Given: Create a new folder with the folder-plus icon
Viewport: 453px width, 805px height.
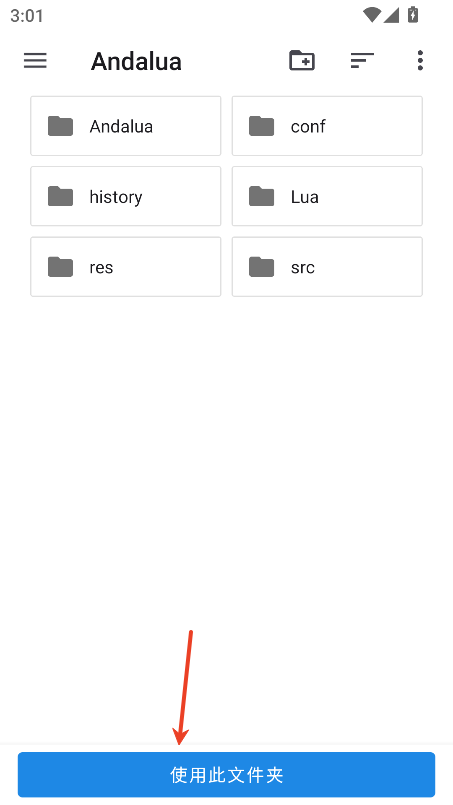Looking at the screenshot, I should tap(302, 61).
